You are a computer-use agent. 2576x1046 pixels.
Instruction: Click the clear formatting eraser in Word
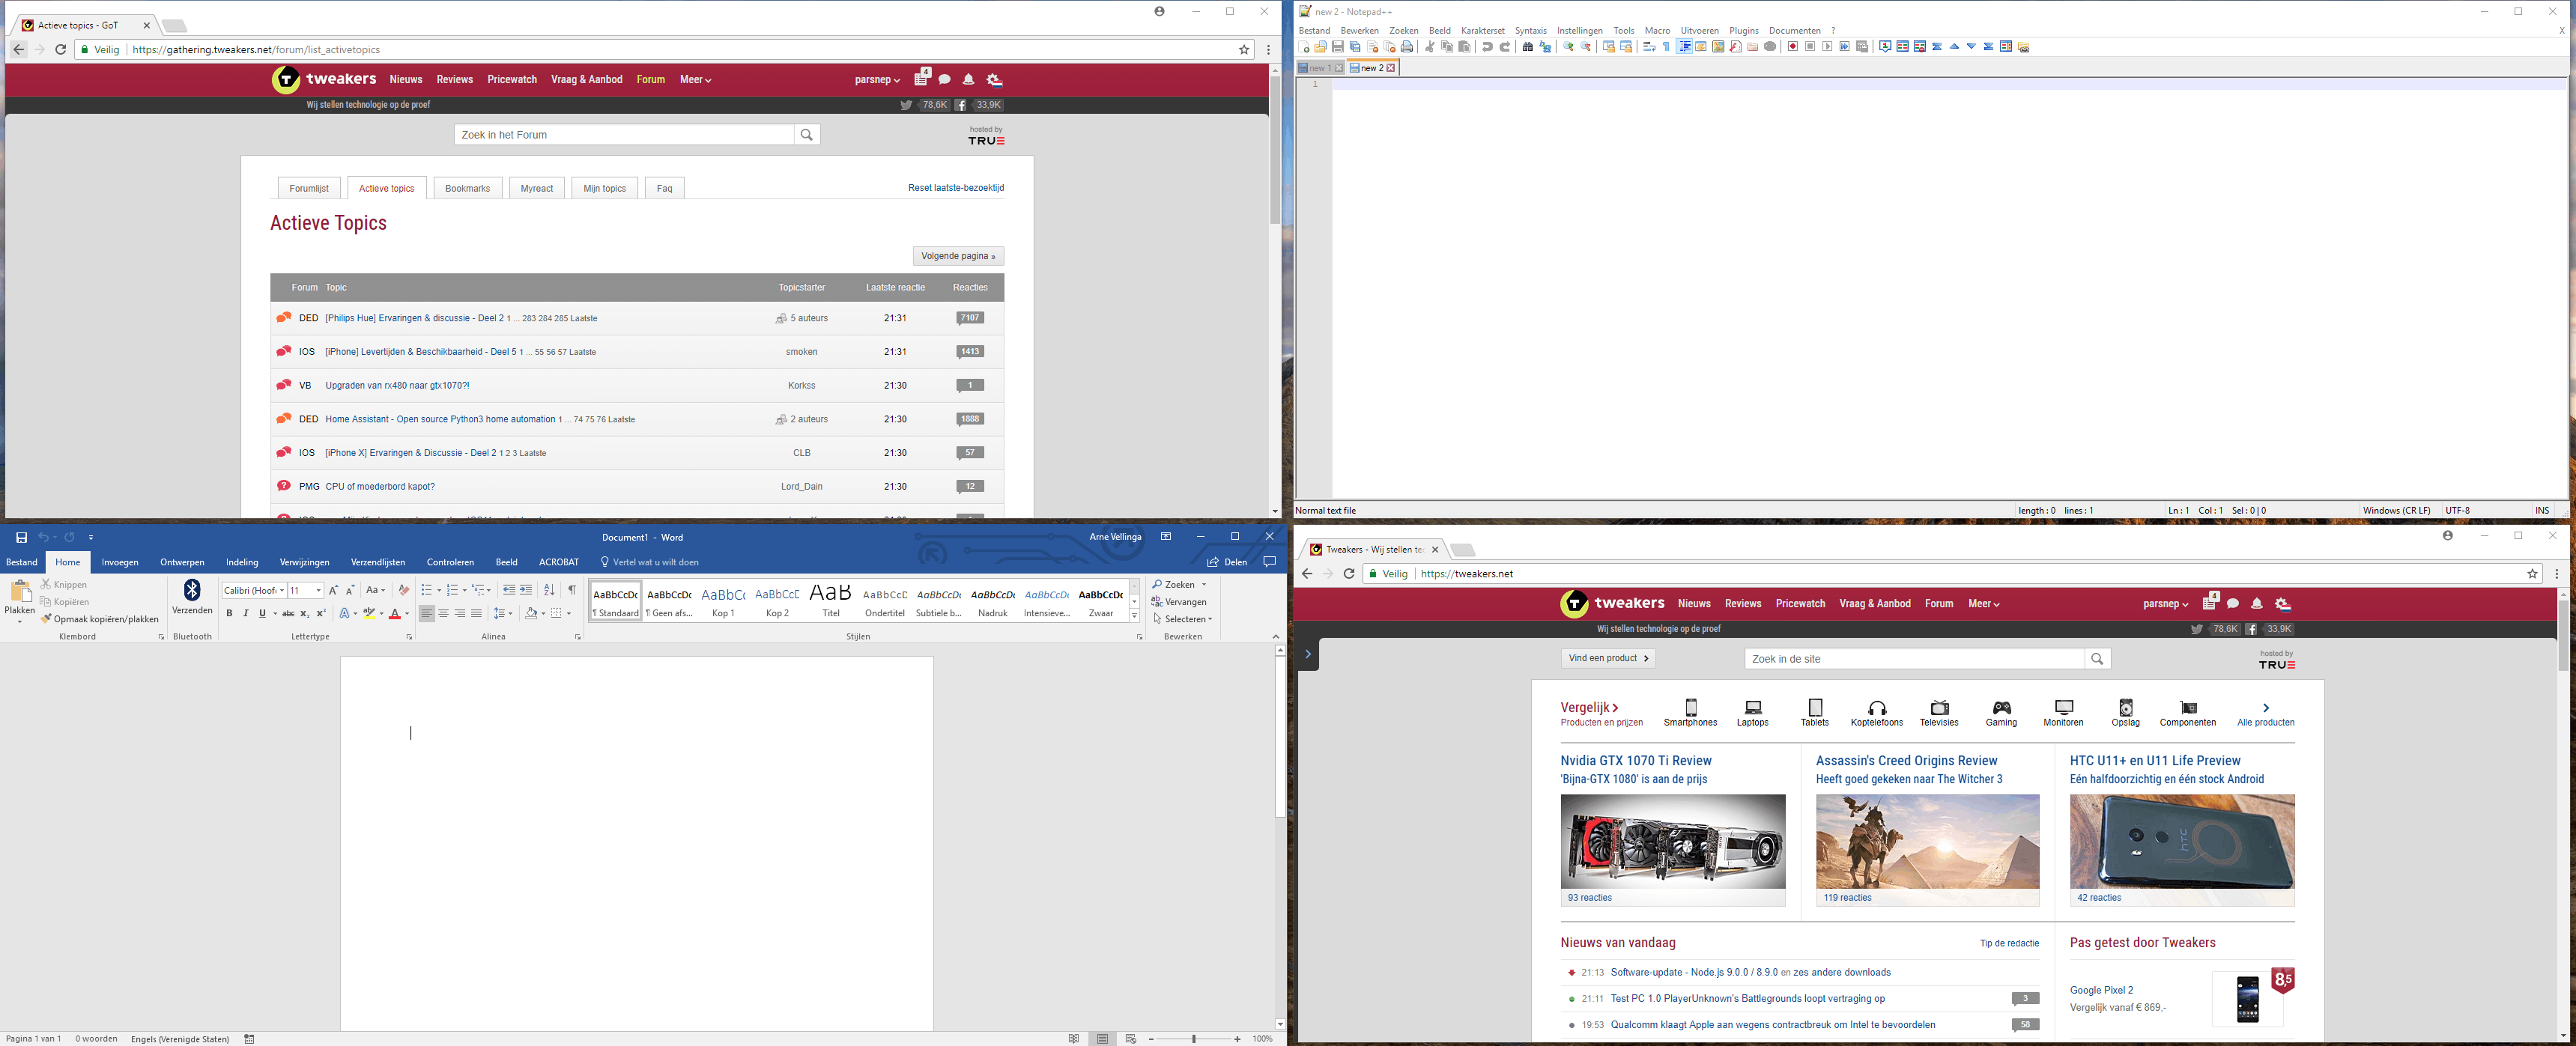(404, 590)
